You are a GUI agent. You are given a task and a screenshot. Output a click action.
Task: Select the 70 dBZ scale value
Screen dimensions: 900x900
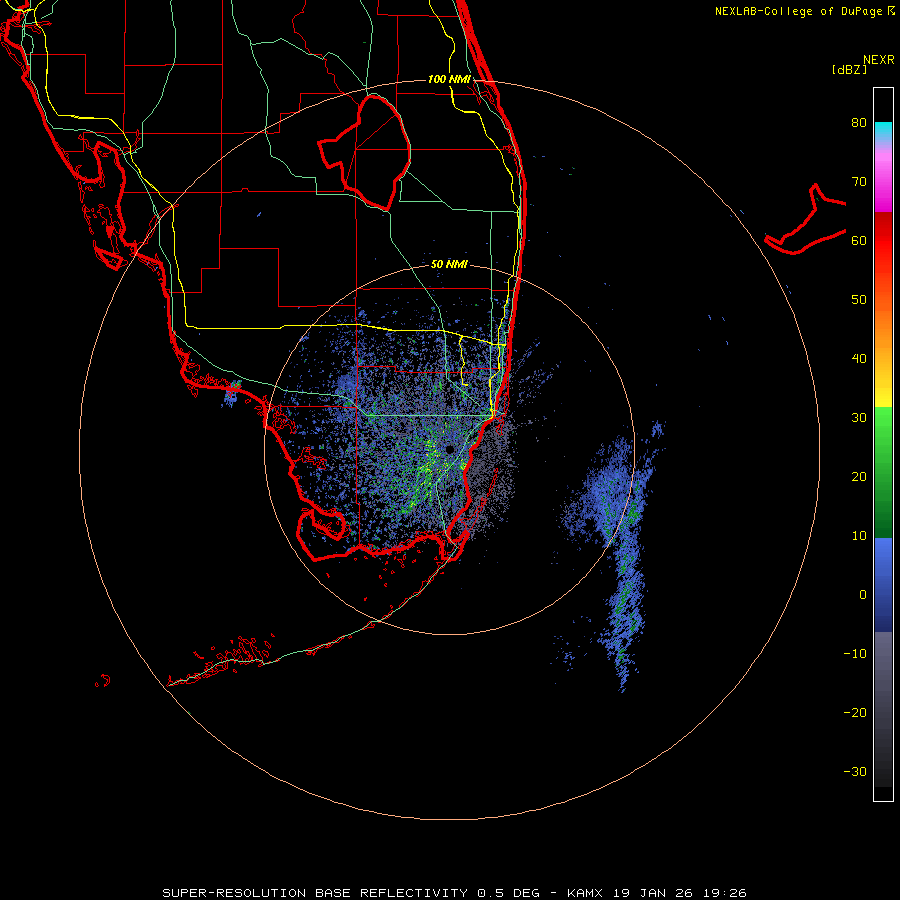point(859,181)
